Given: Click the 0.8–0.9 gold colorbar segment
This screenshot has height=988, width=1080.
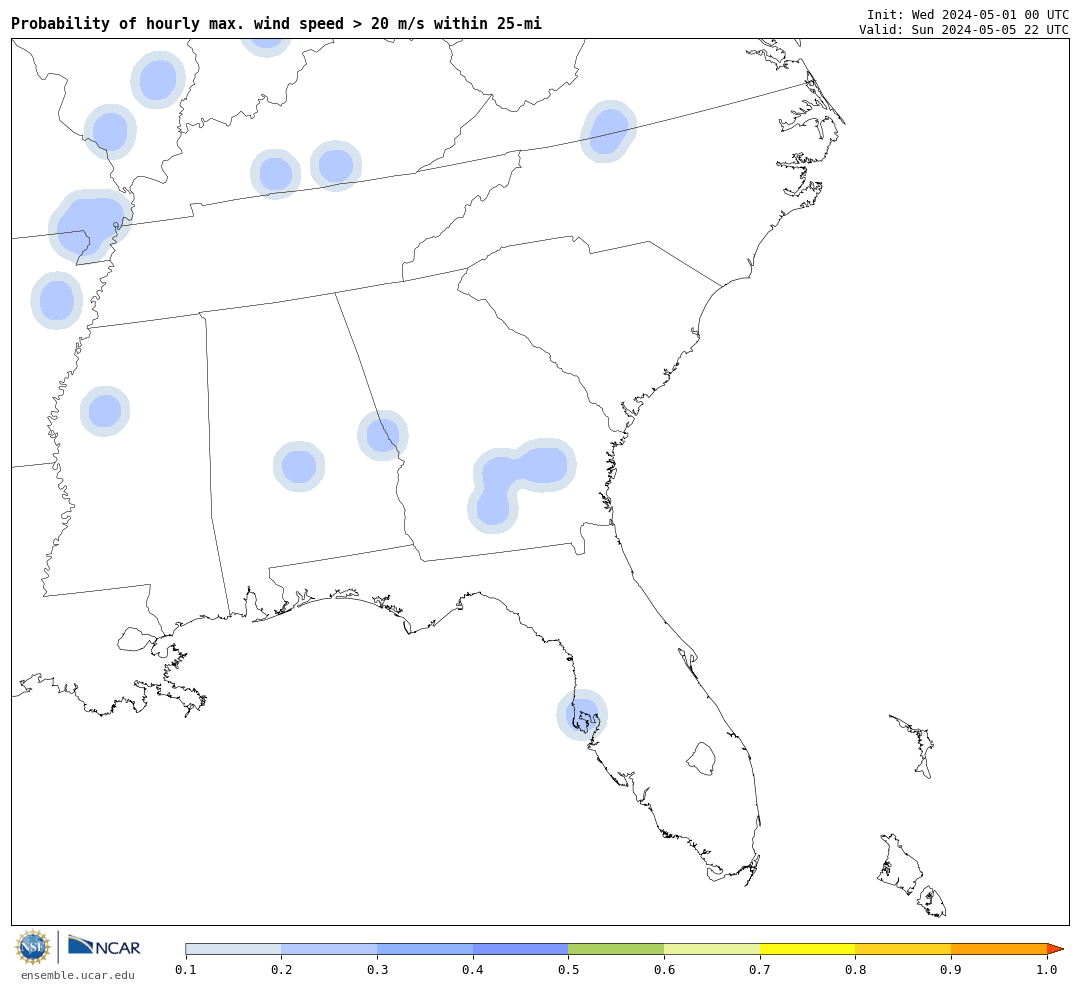Looking at the screenshot, I should (x=904, y=949).
